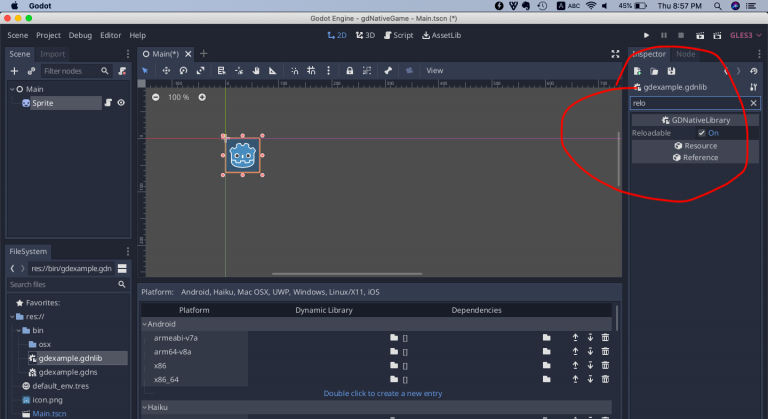768x419 pixels.
Task: Select Main.tscn in the FileSystem
Action: pyautogui.click(x=49, y=414)
